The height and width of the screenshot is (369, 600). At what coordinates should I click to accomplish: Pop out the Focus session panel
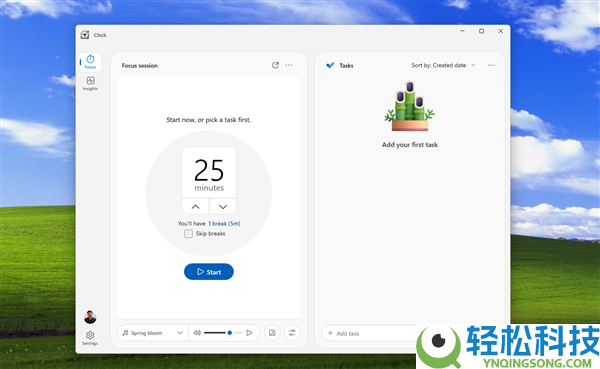[275, 65]
